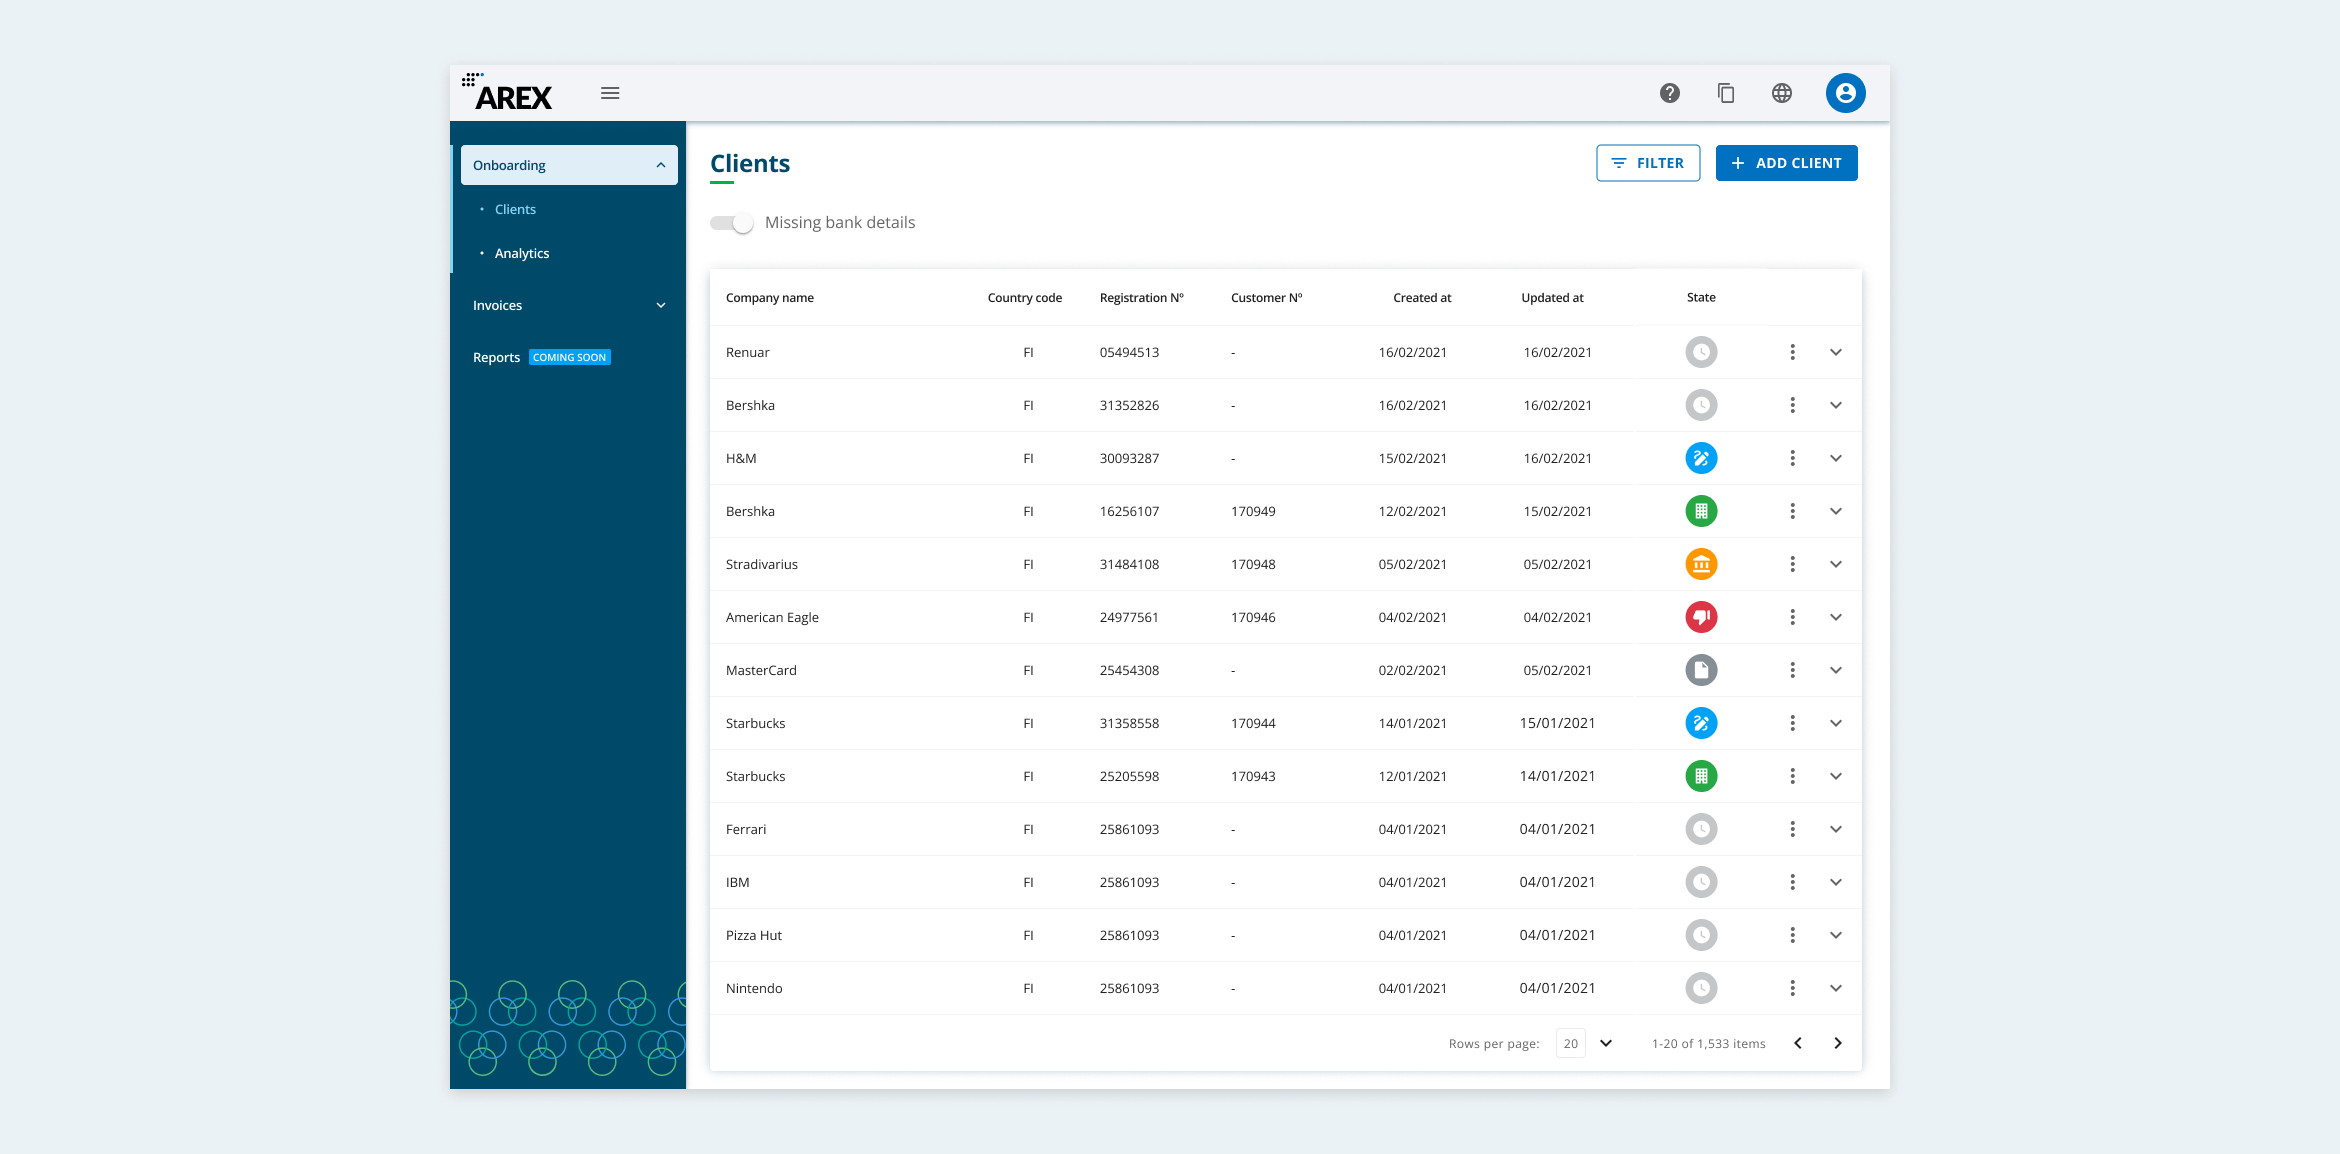
Task: Open three-dot menu for Pizza Hut row
Action: point(1793,935)
